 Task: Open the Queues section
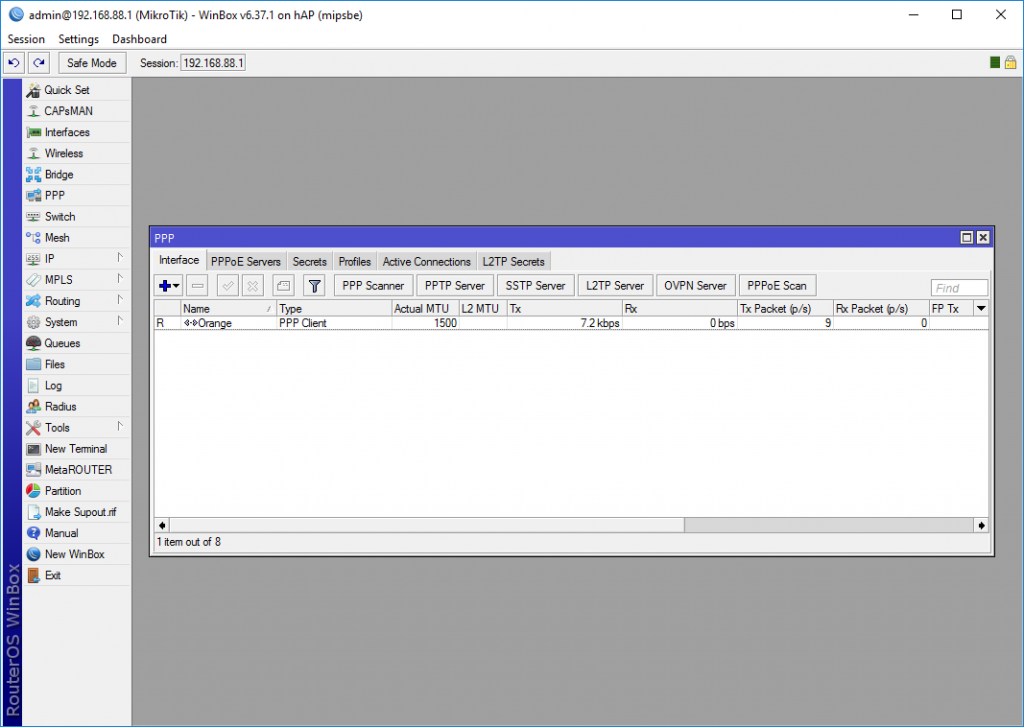point(62,343)
